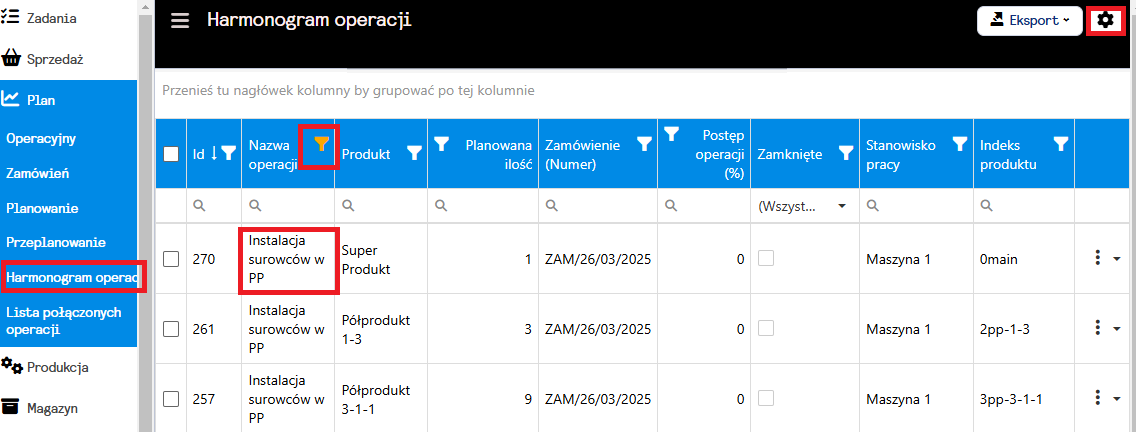Navigate to Magazyn in sidebar

pyautogui.click(x=53, y=407)
